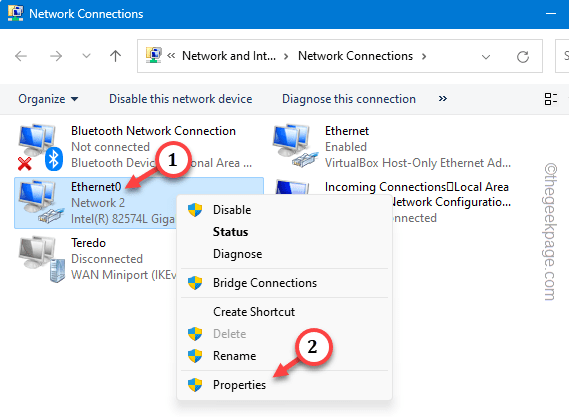Open recent locations chevron dropdown
This screenshot has height=417, width=569.
86,56
